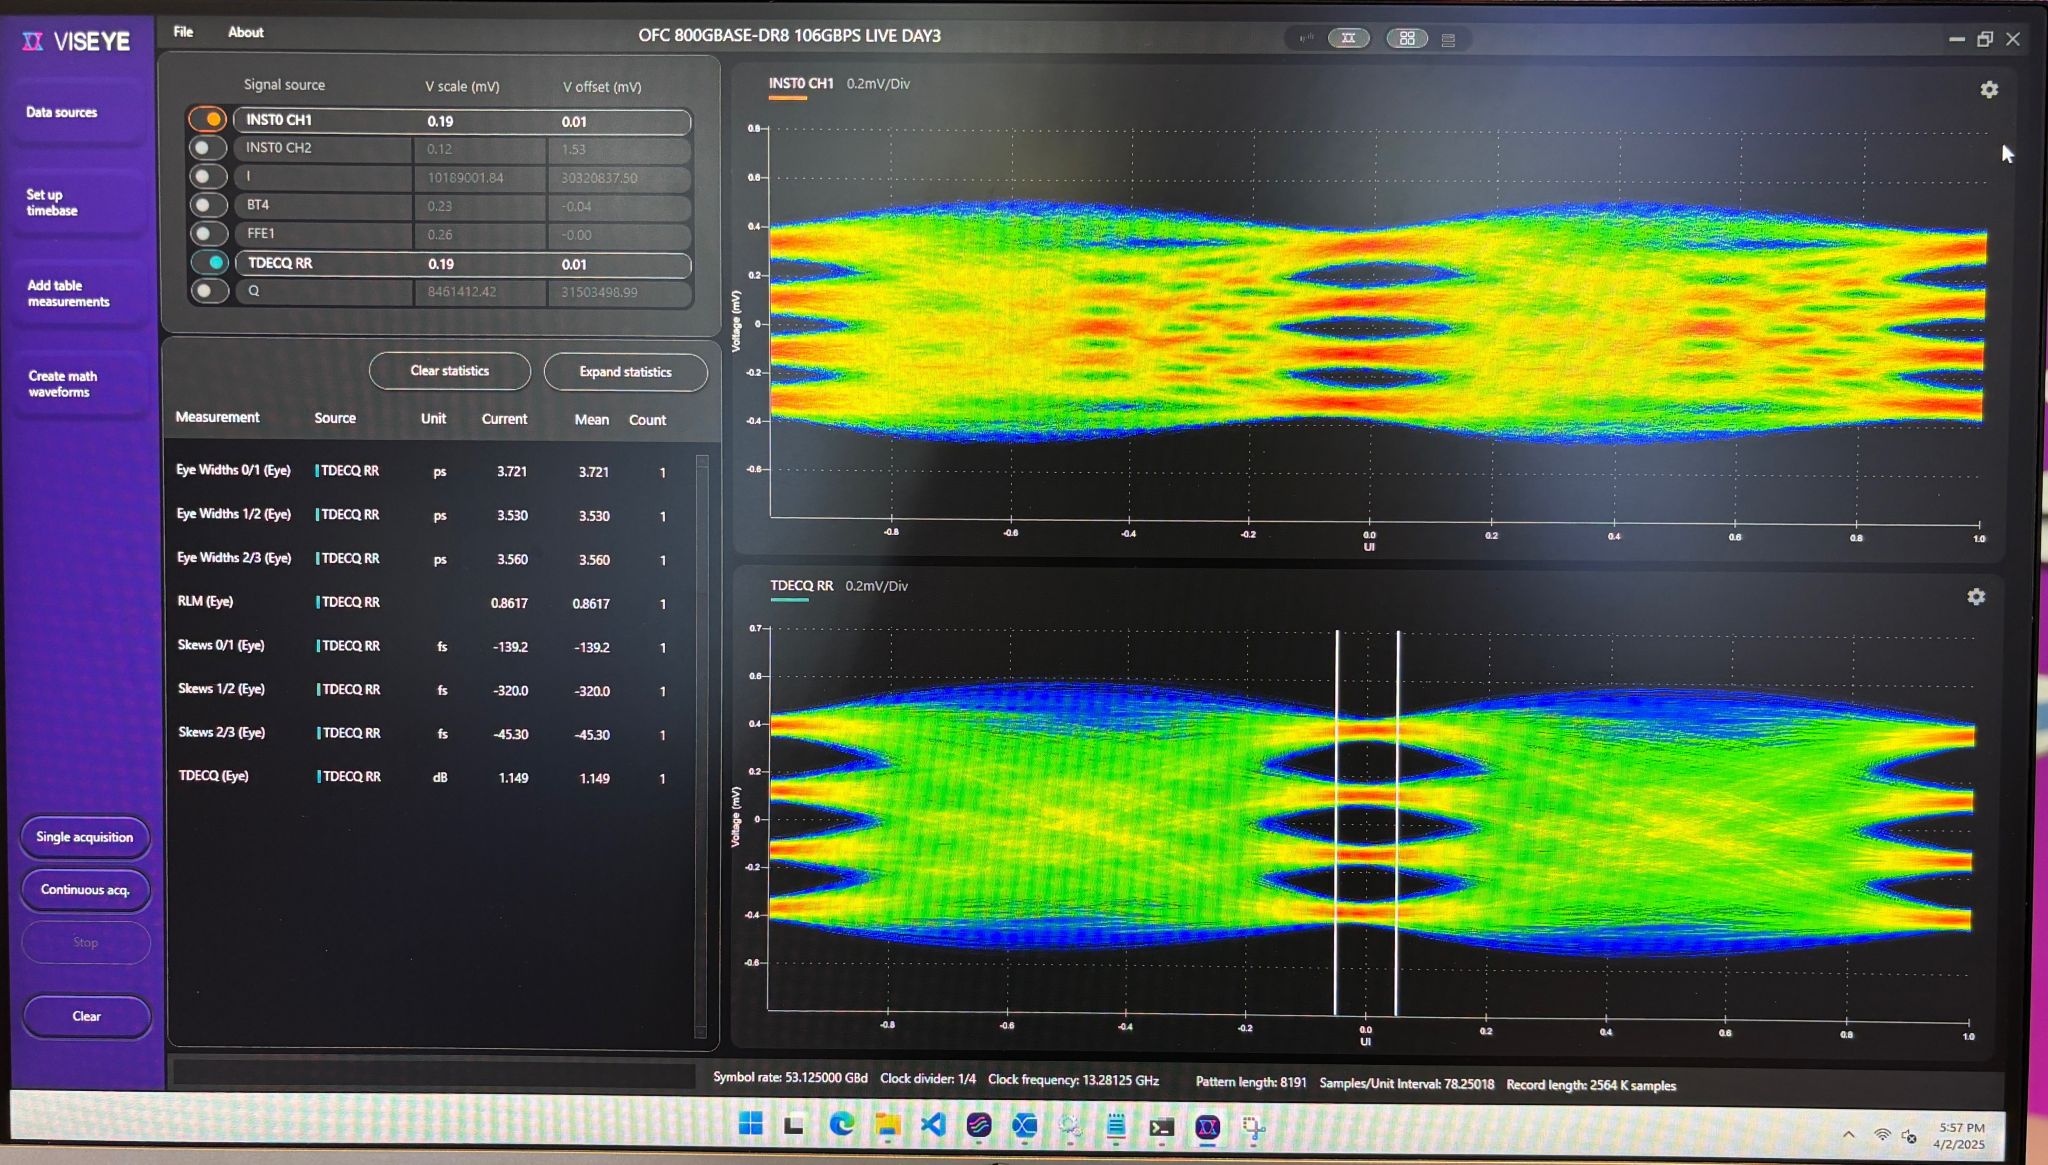
Task: Open settings gear for TDECQ RR plot
Action: tap(1976, 597)
